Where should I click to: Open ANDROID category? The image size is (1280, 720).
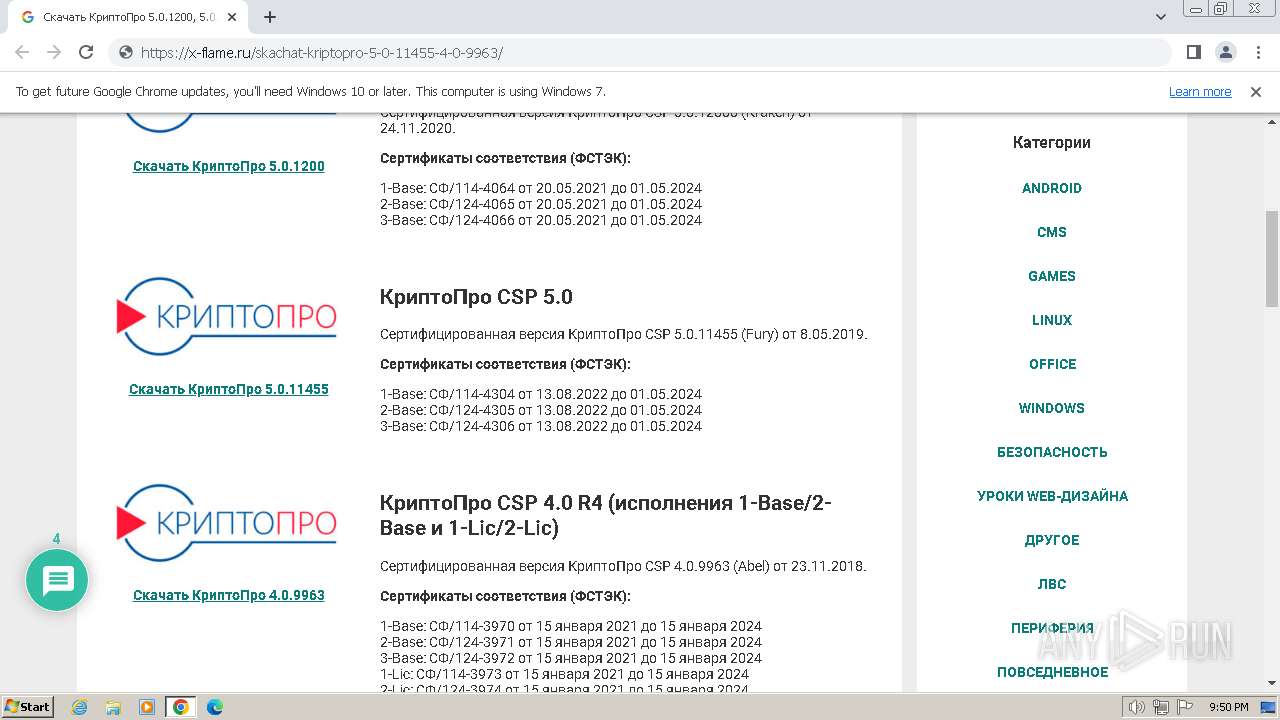[1052, 188]
